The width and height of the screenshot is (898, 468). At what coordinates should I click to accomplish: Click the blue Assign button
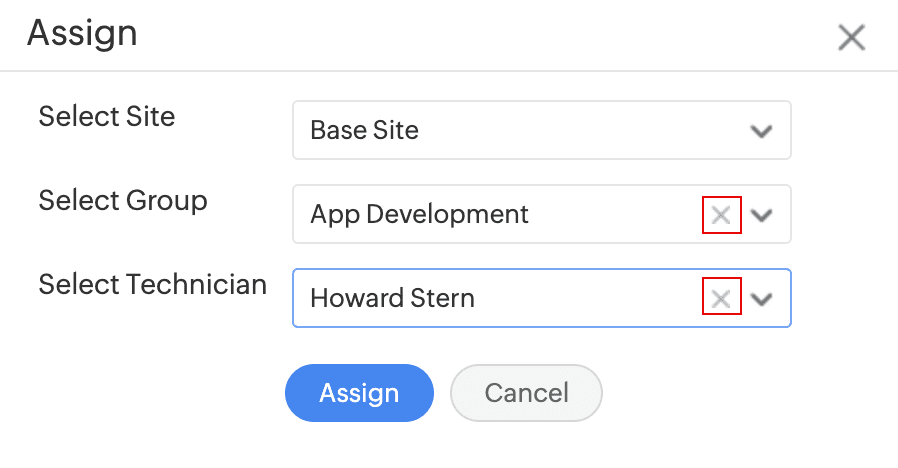(359, 393)
